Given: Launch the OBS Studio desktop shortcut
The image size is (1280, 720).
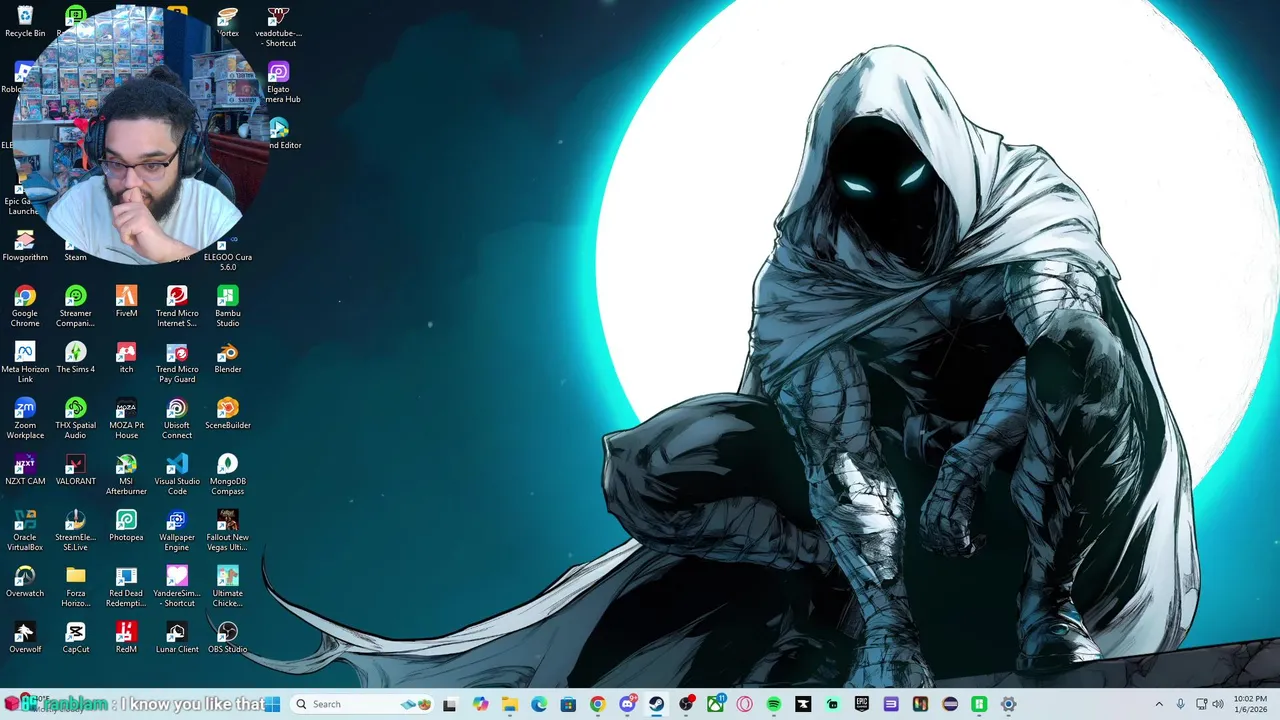Looking at the screenshot, I should [228, 638].
